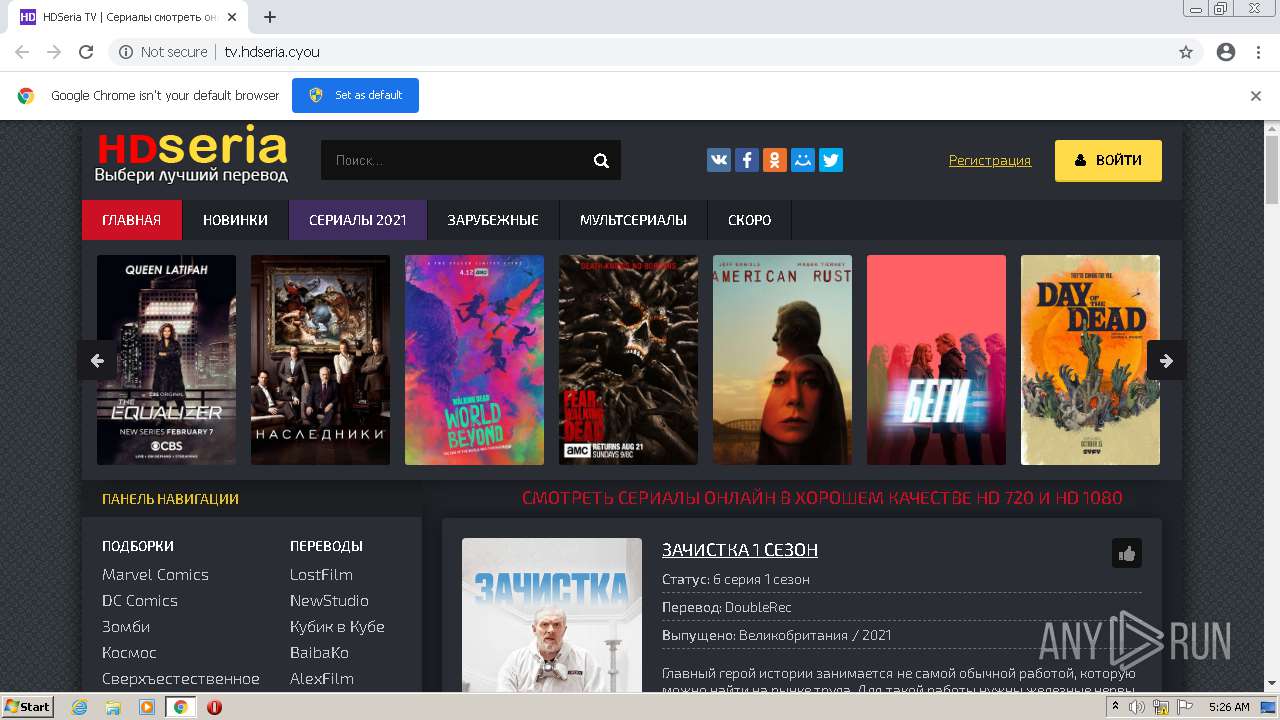
Task: Click the HDseria site logo
Action: pos(191,157)
